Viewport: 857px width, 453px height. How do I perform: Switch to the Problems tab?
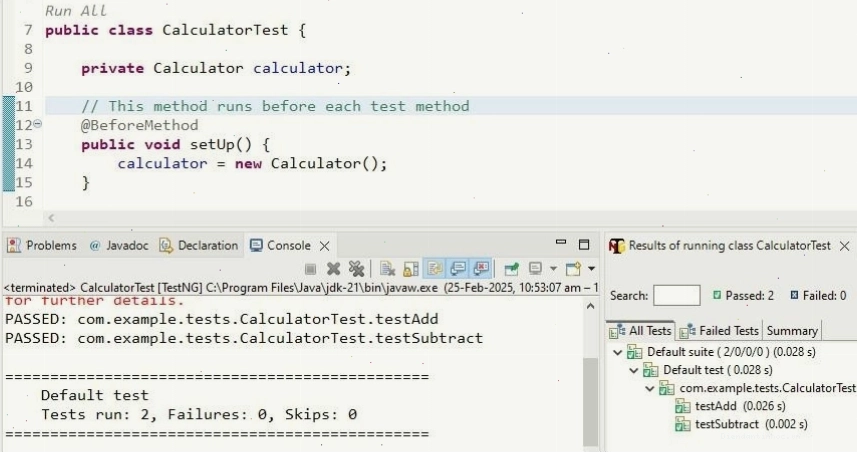(x=42, y=246)
